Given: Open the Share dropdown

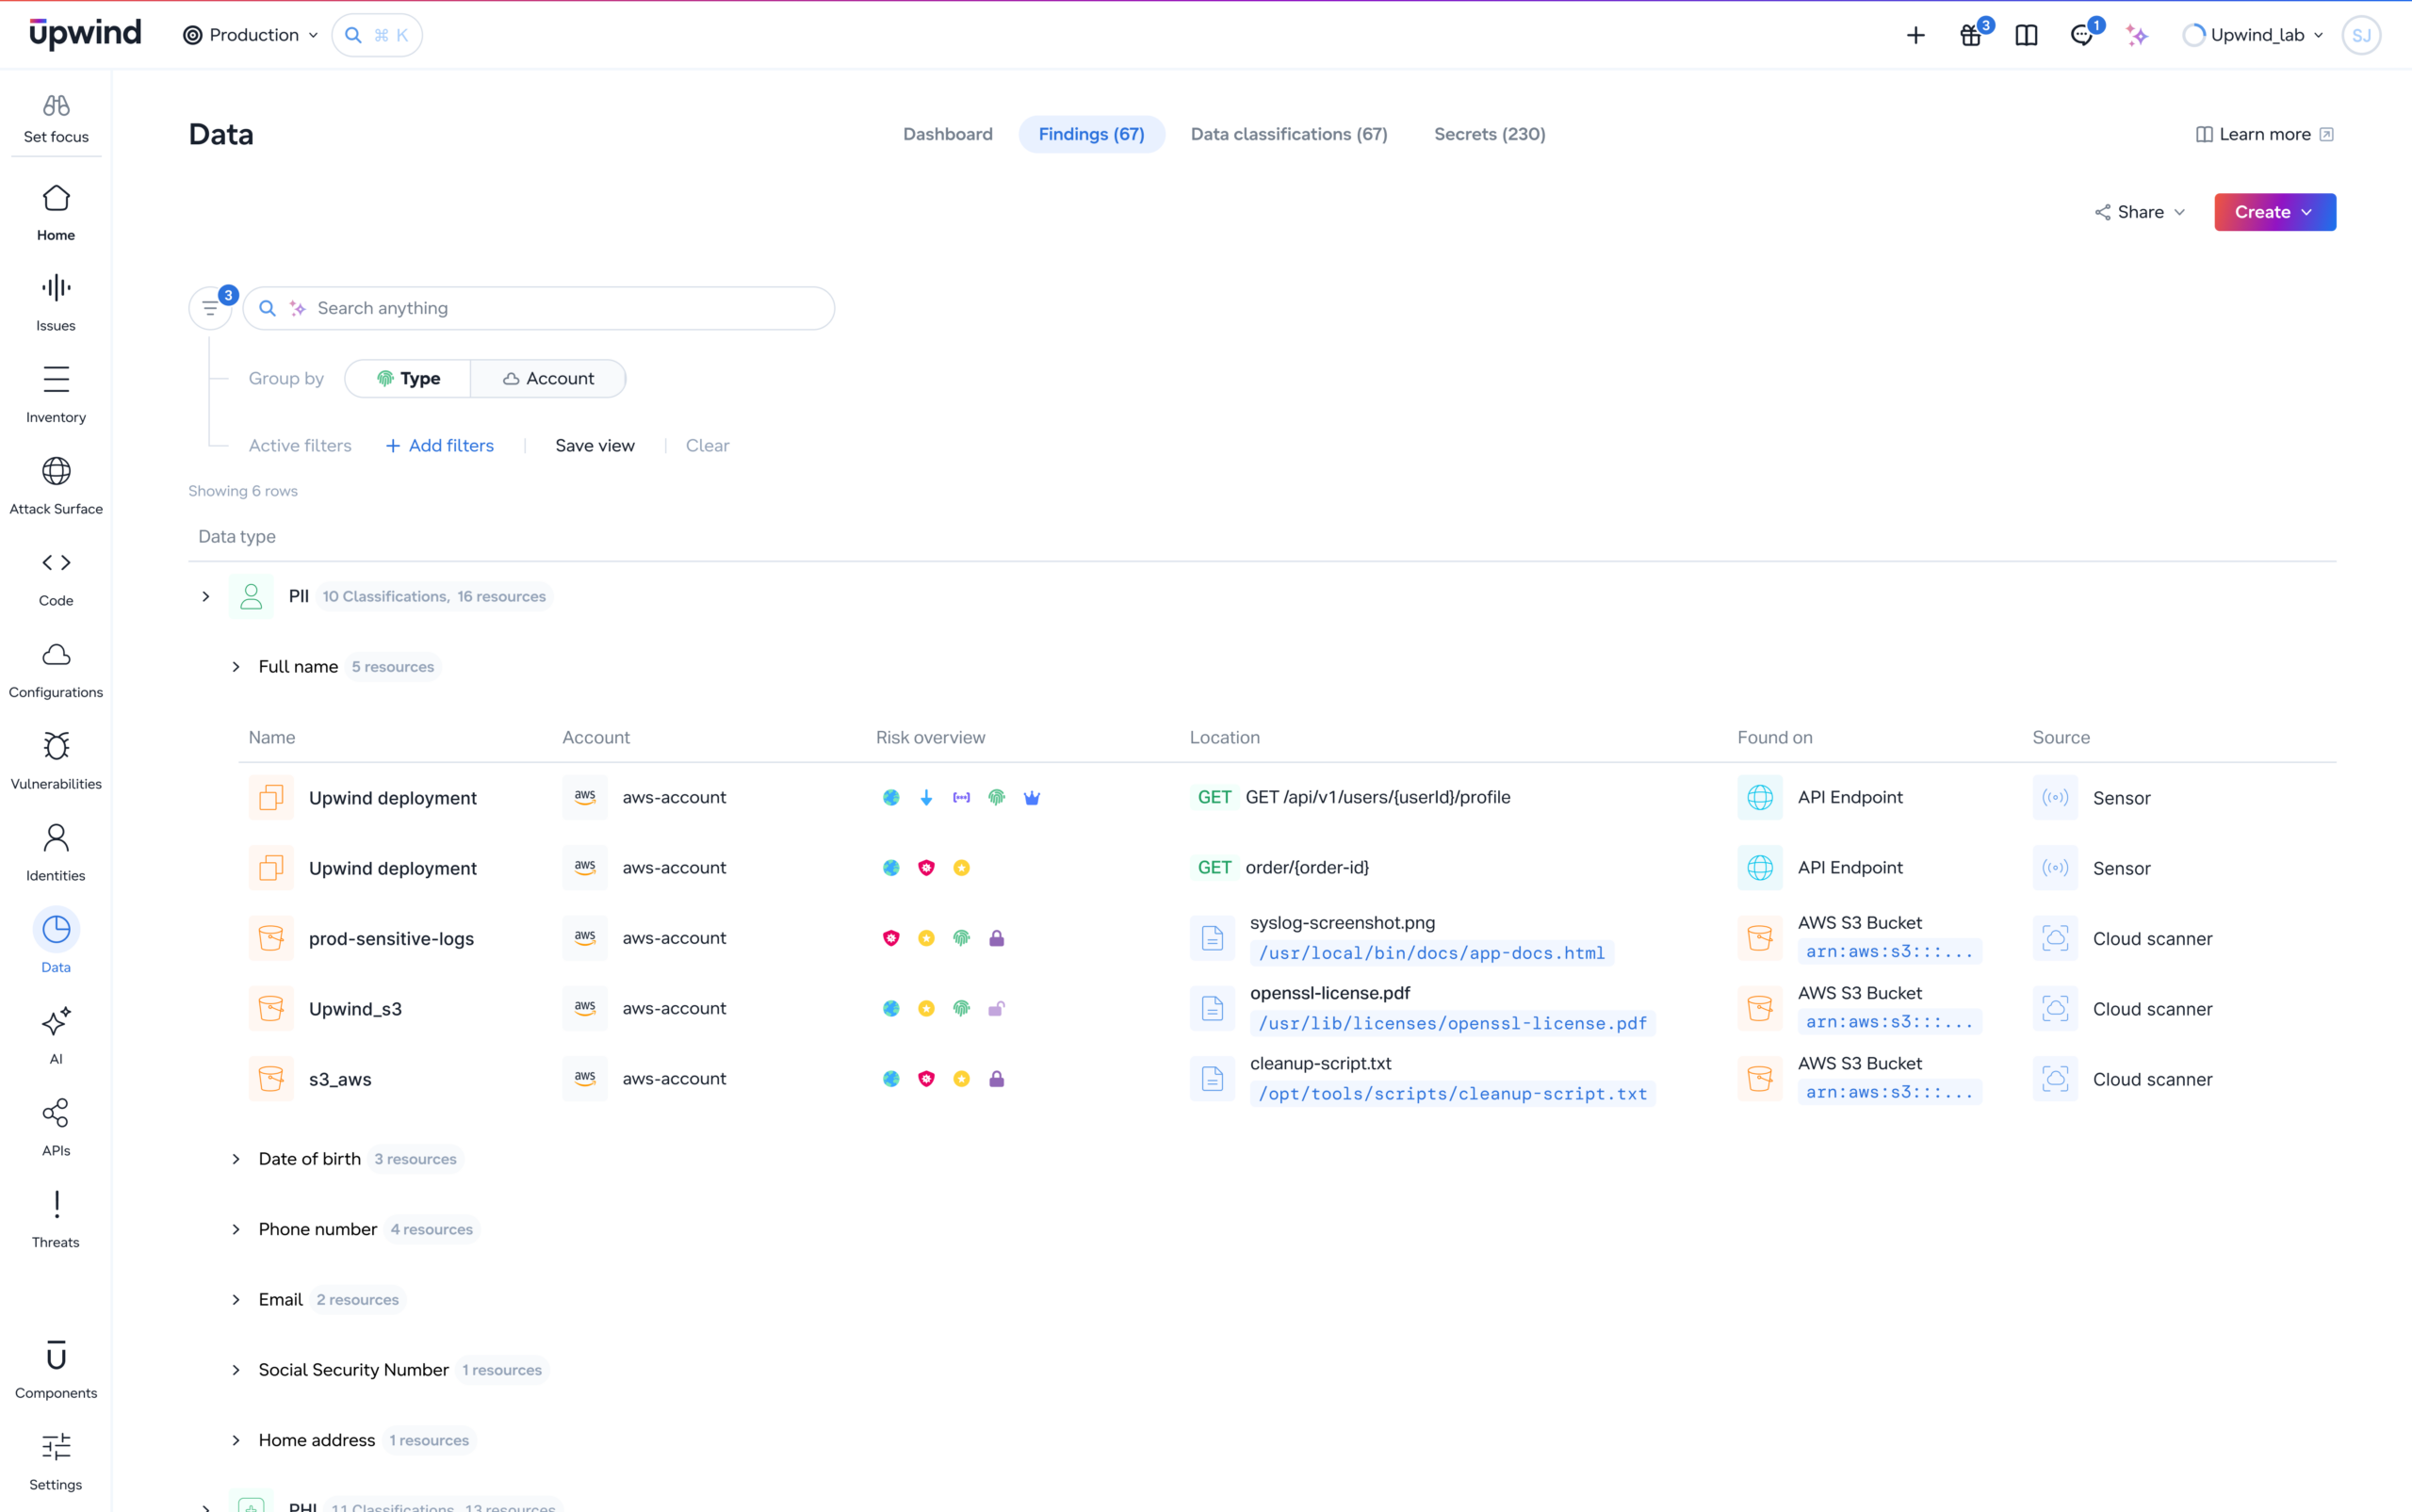Looking at the screenshot, I should pyautogui.click(x=2139, y=212).
